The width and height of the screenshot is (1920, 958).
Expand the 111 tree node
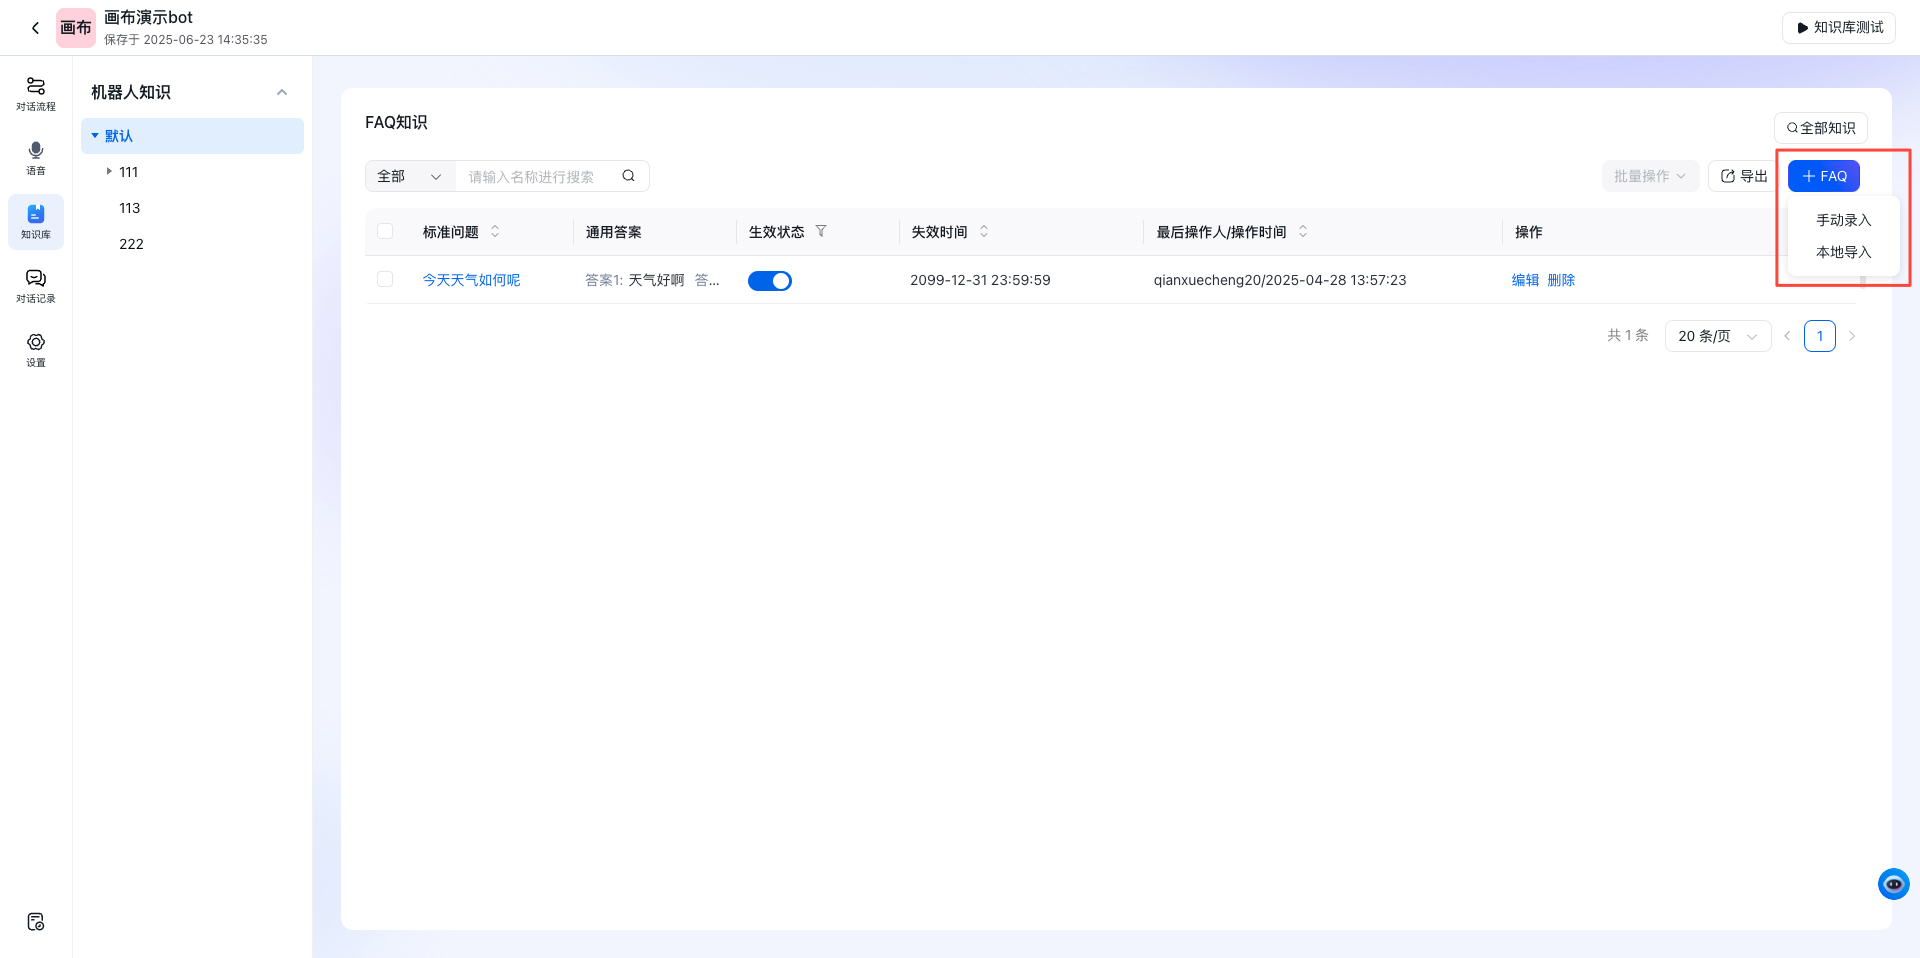pos(109,172)
